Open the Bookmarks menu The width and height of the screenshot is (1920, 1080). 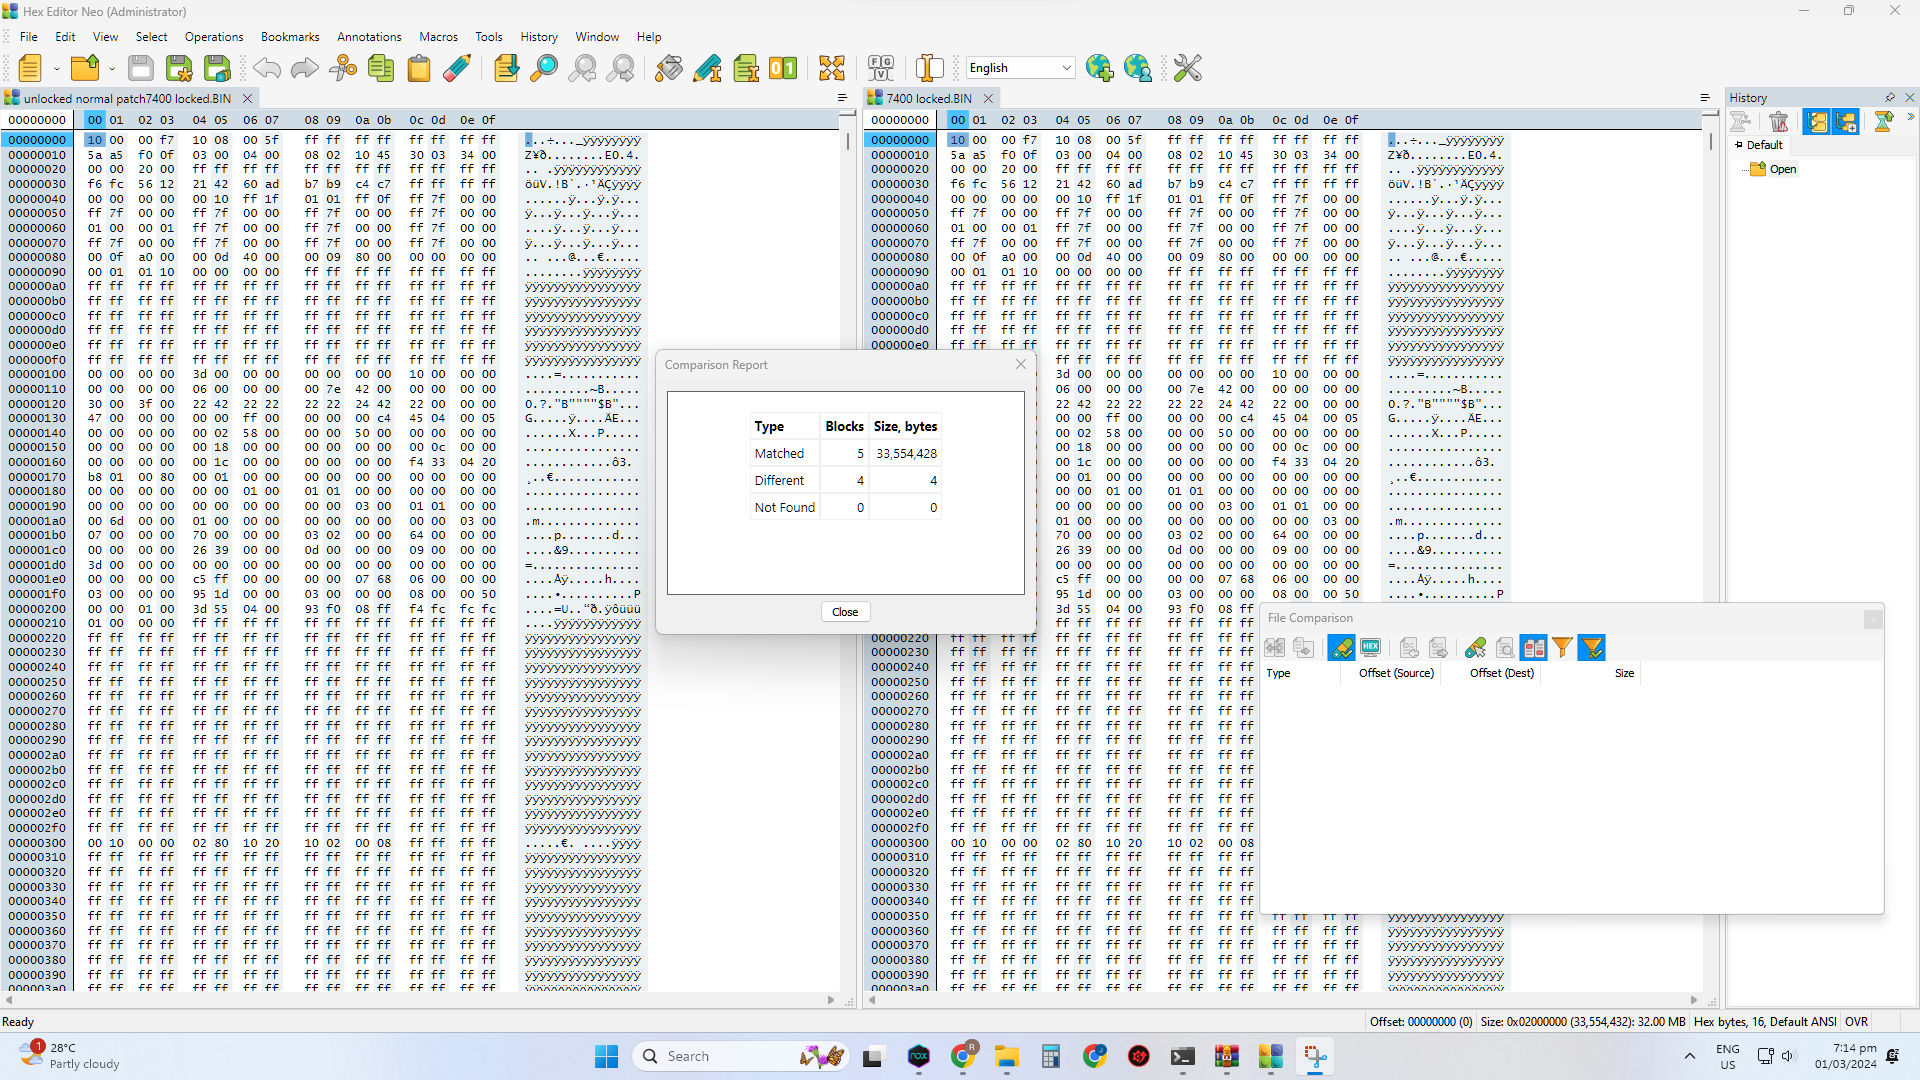click(x=290, y=37)
